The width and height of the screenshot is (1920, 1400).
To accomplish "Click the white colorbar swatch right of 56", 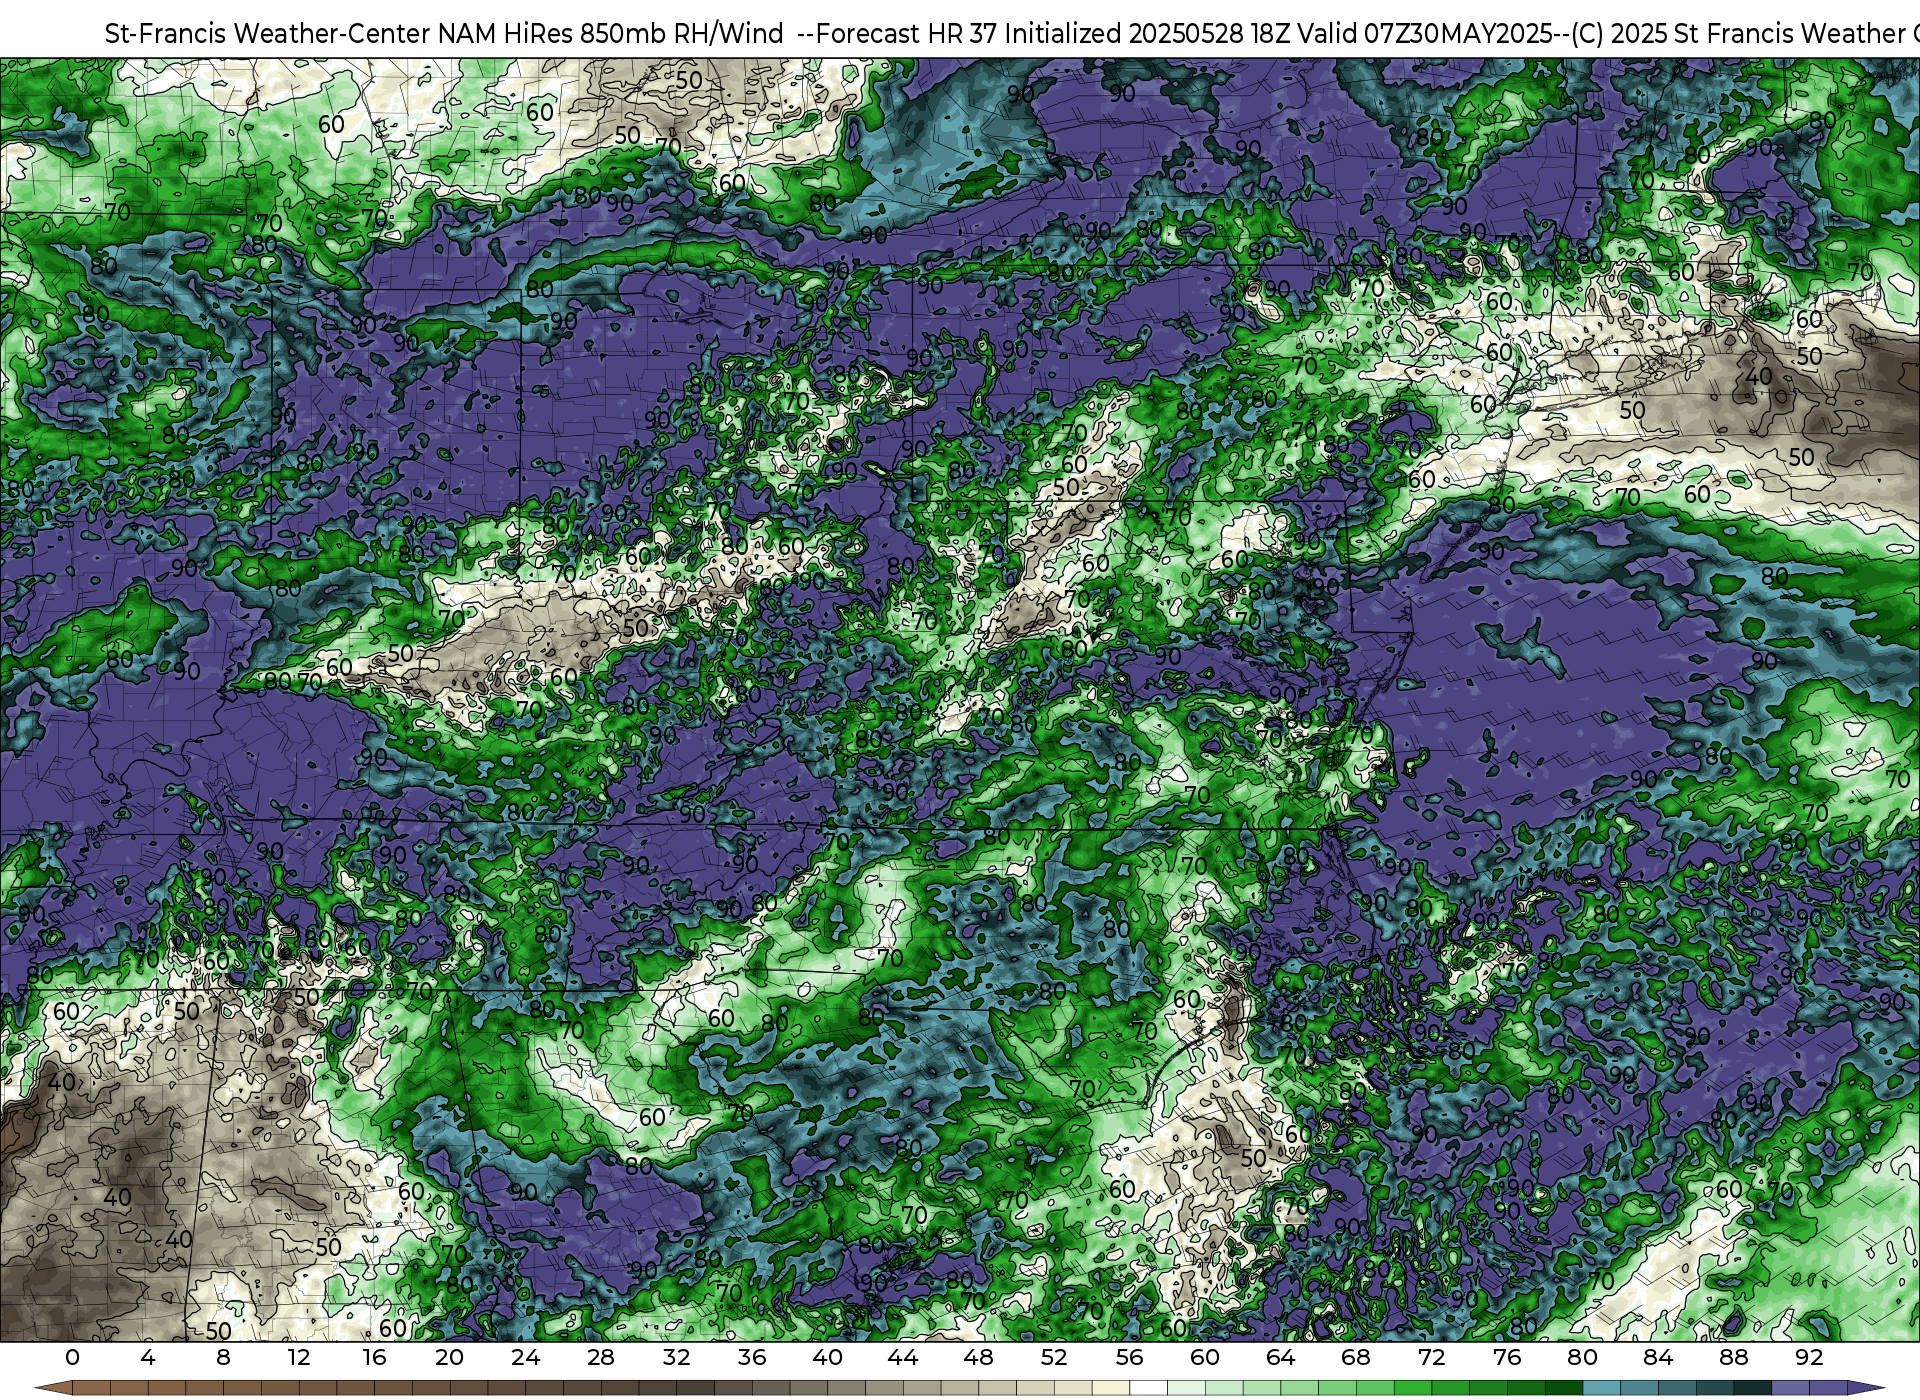I will pyautogui.click(x=1149, y=1389).
